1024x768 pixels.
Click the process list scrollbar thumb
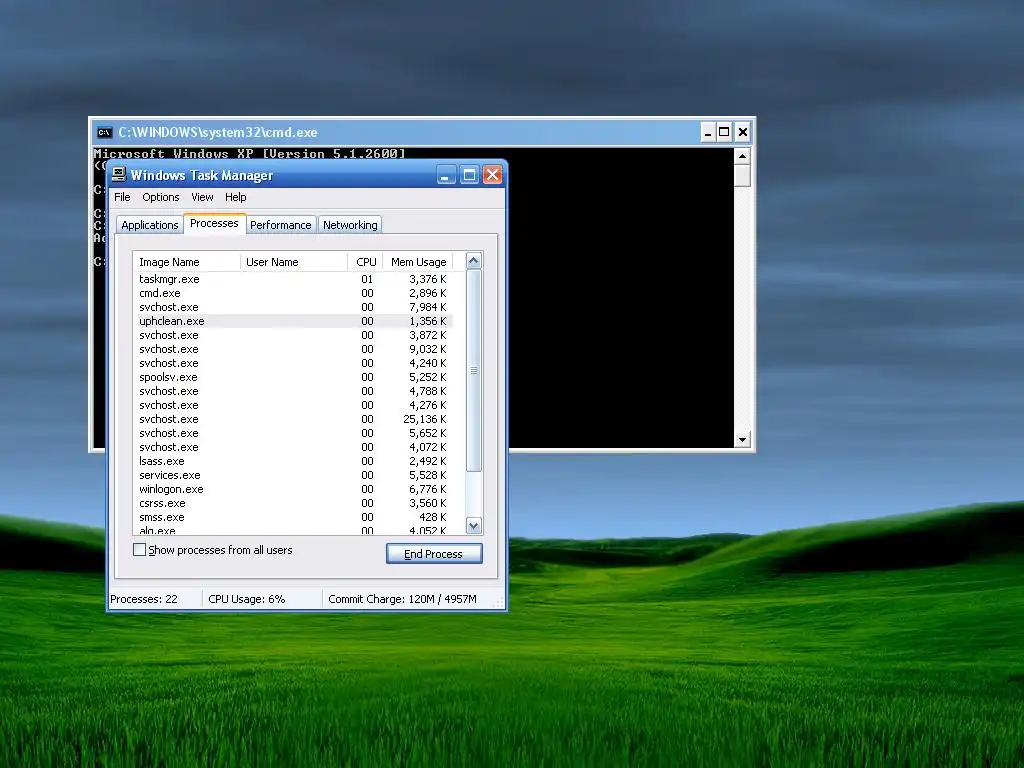coord(474,370)
